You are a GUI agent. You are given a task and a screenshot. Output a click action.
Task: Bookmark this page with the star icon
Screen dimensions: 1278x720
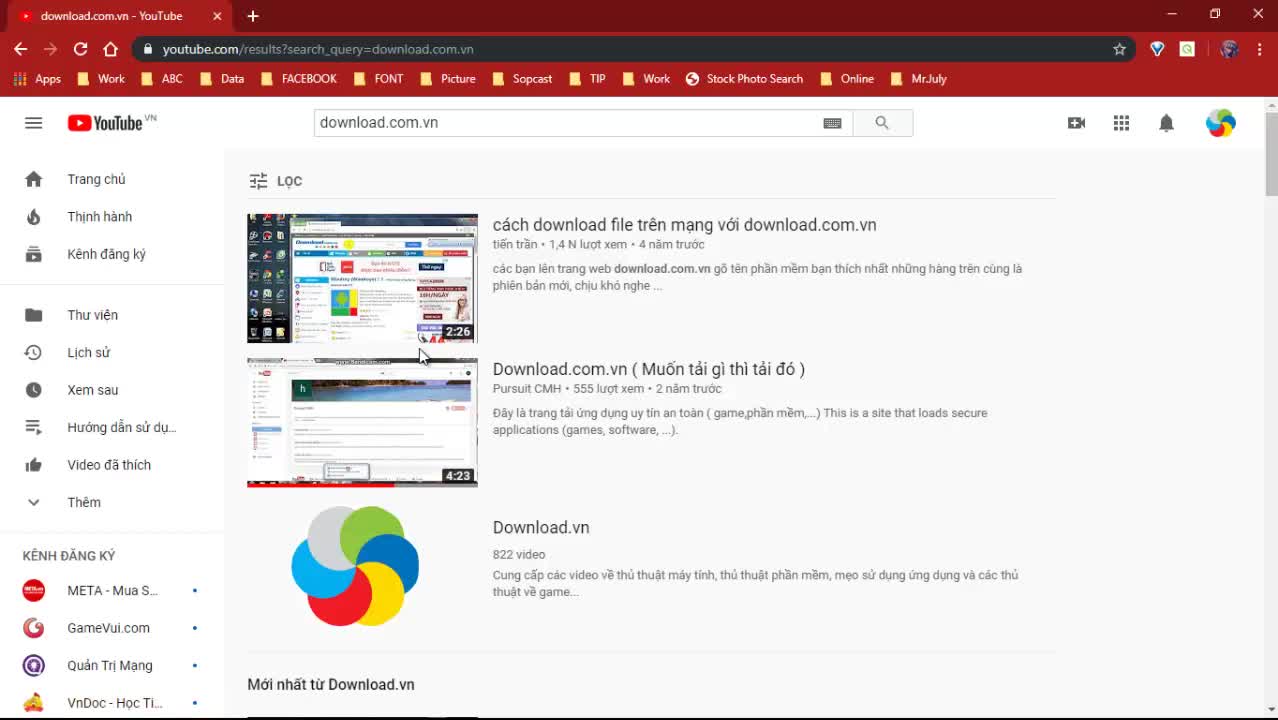point(1120,49)
